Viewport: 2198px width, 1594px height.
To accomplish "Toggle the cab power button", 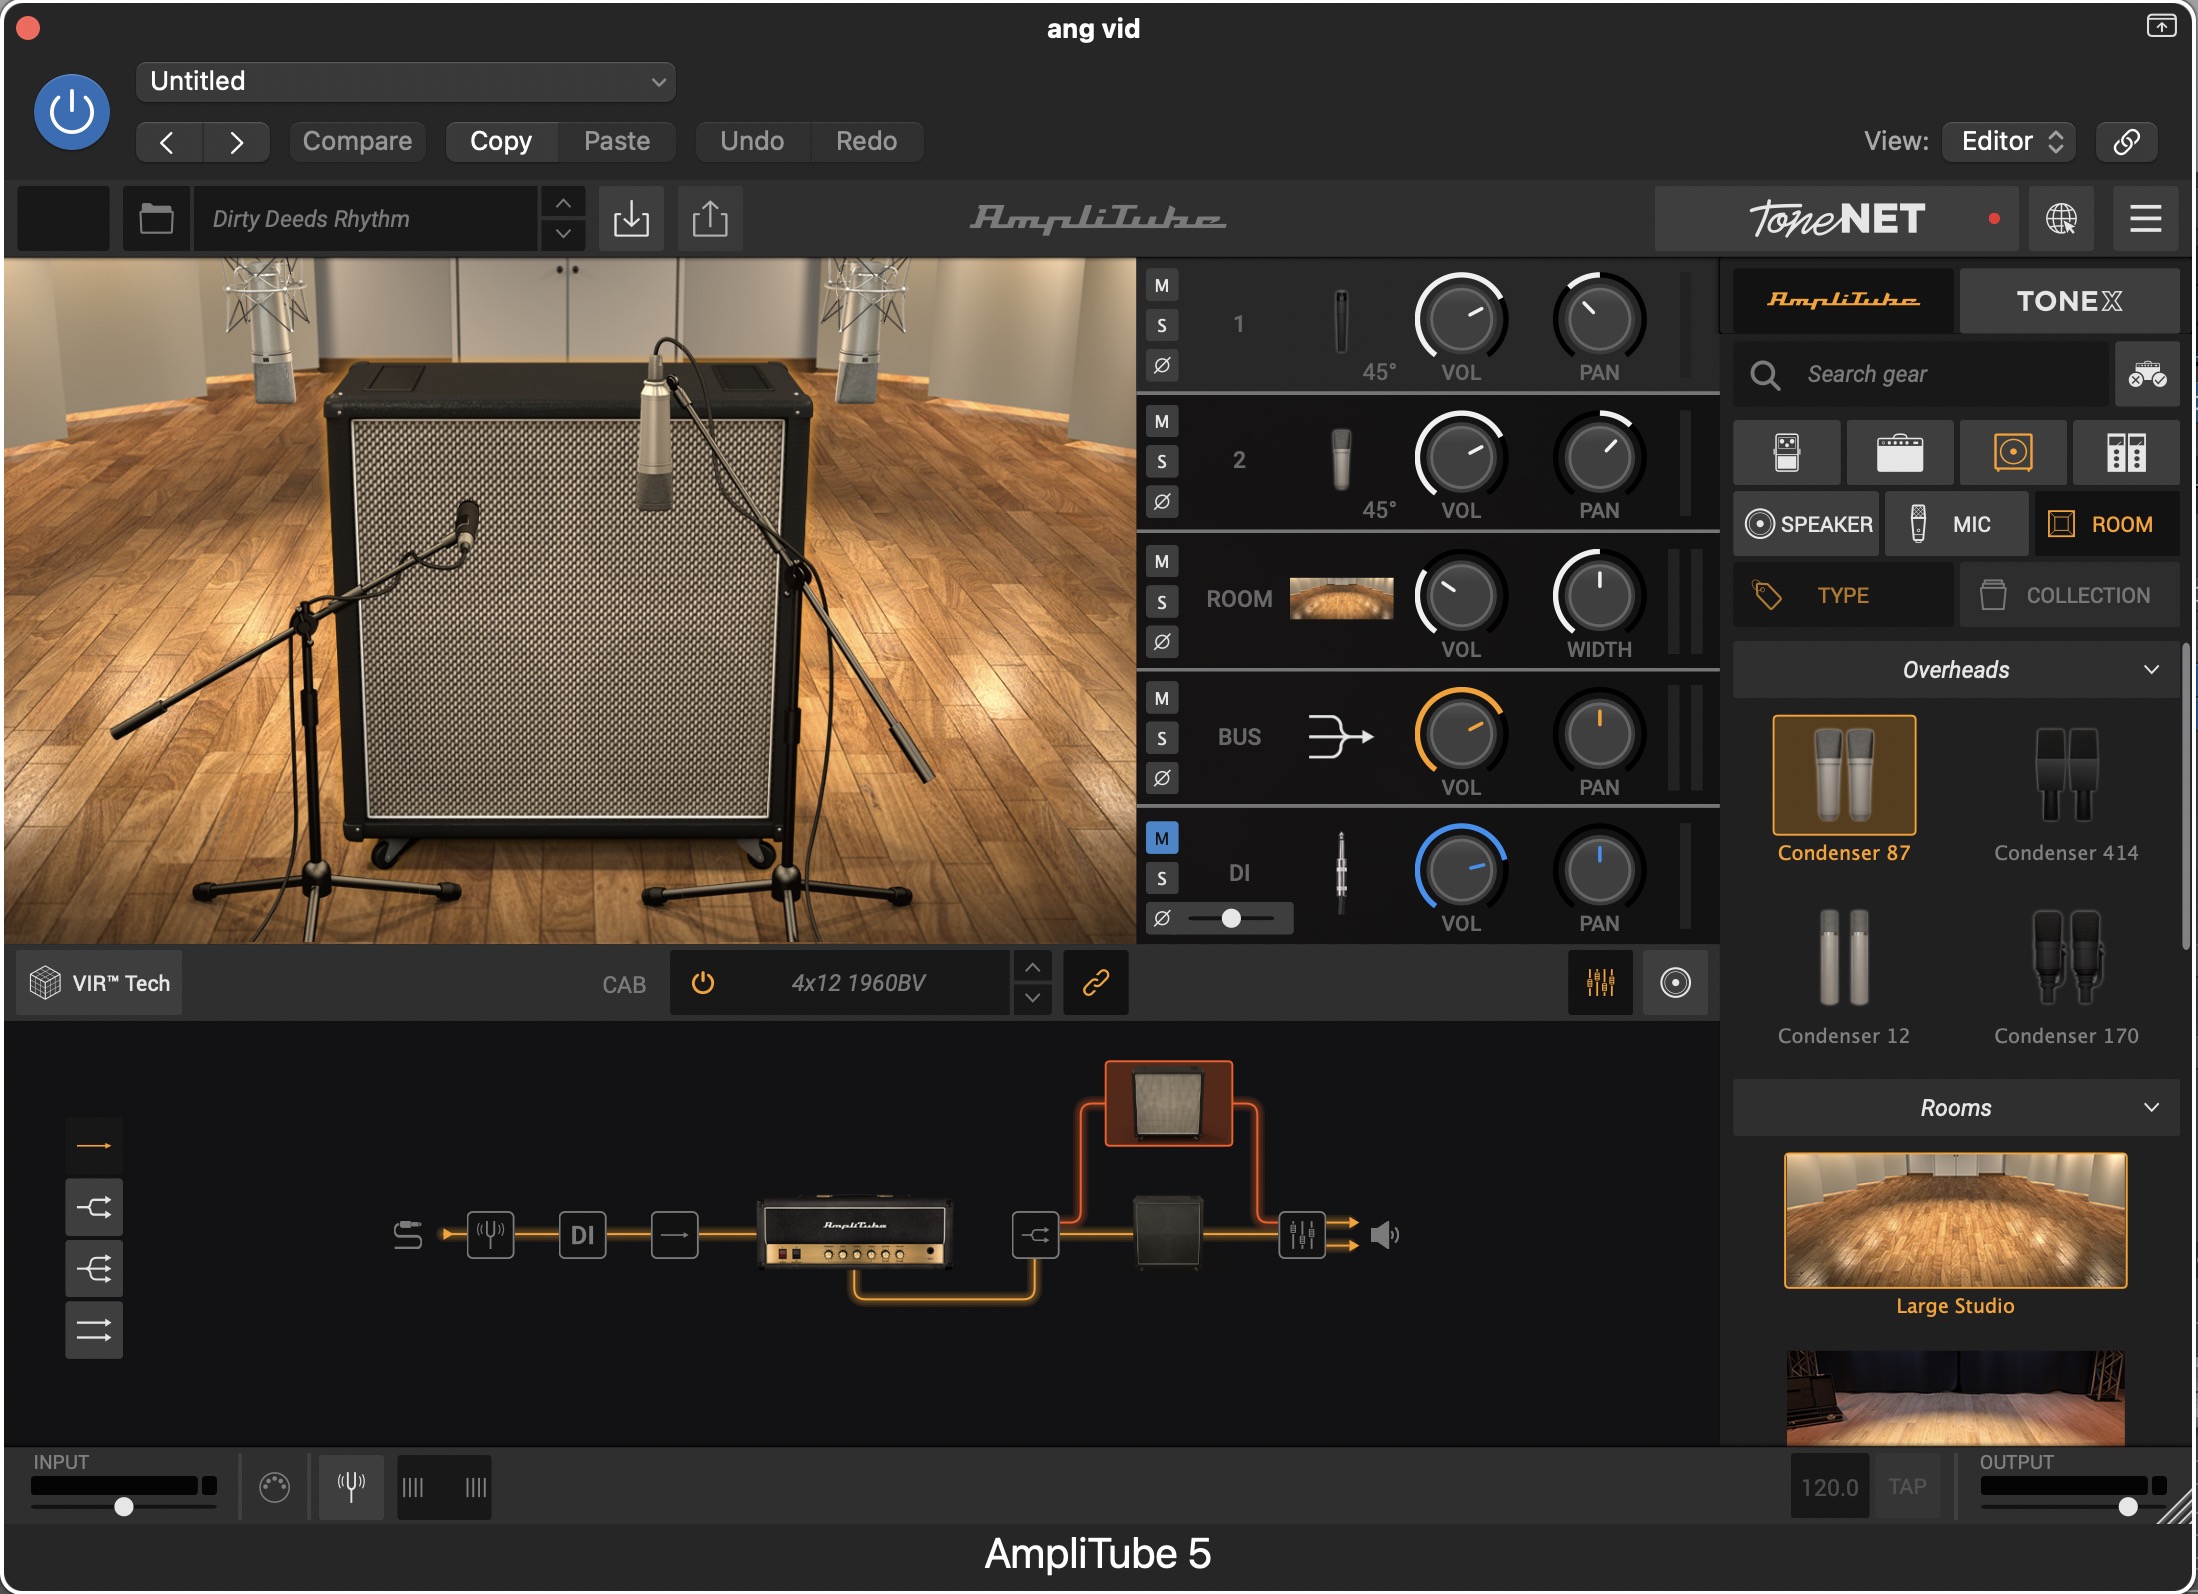I will coord(703,983).
